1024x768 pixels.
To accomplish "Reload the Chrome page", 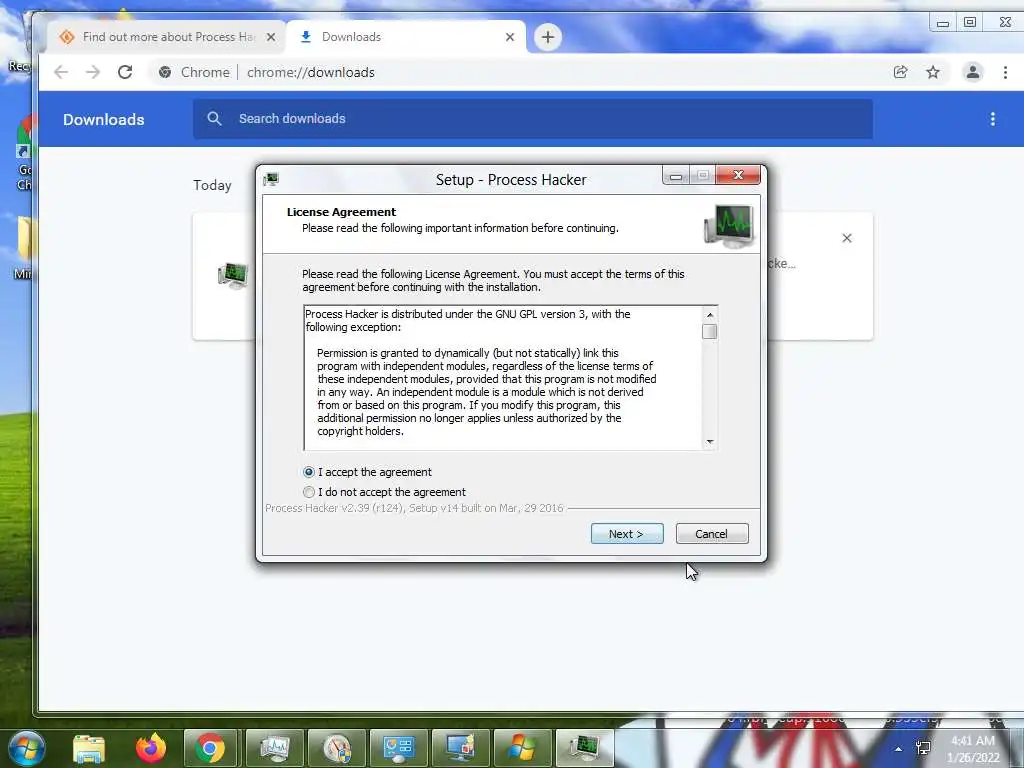I will pos(125,72).
